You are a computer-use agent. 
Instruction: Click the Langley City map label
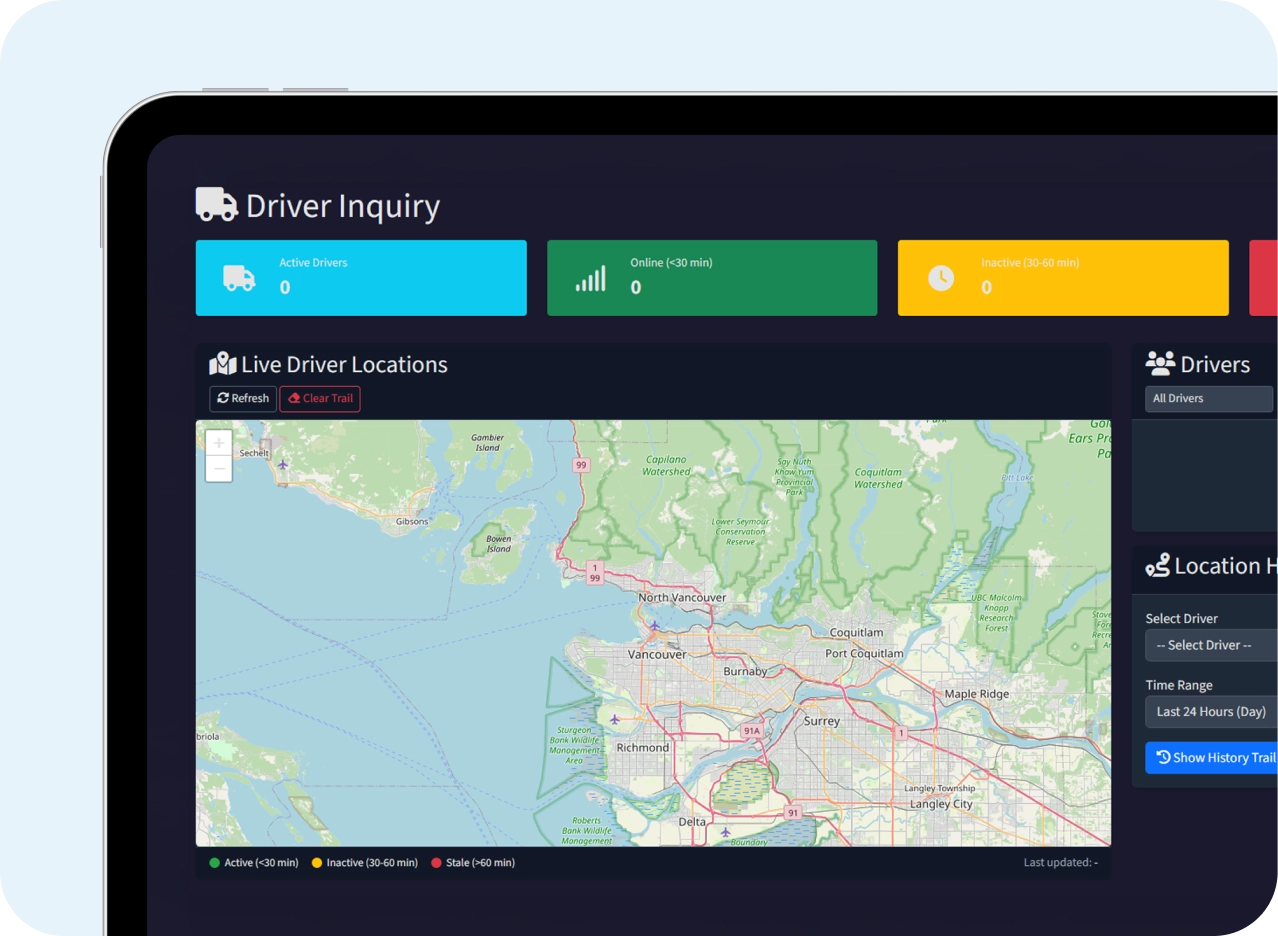click(941, 803)
